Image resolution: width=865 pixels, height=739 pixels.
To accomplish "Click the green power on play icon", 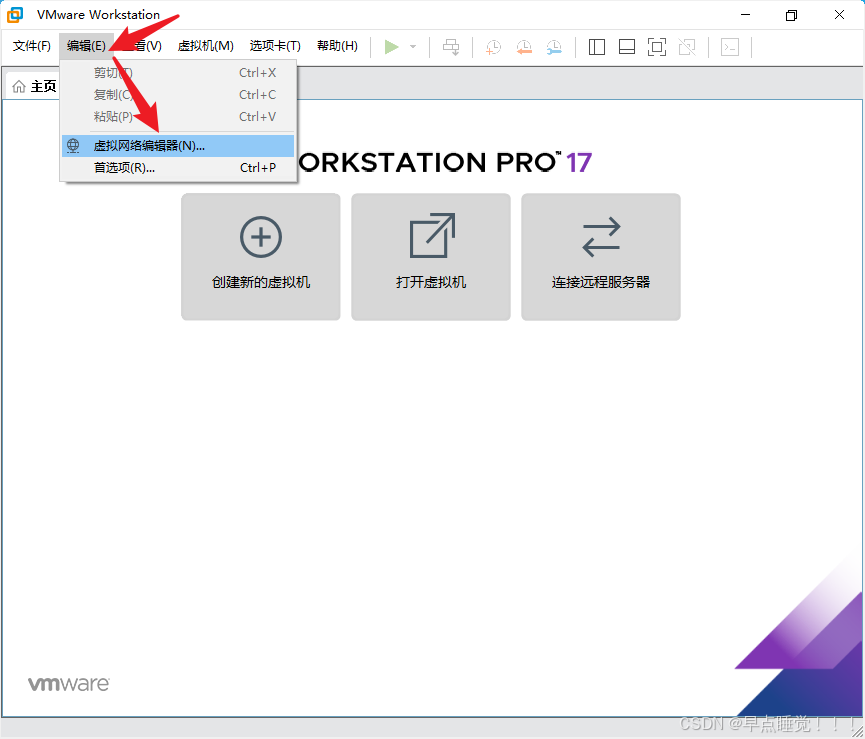I will pos(391,47).
